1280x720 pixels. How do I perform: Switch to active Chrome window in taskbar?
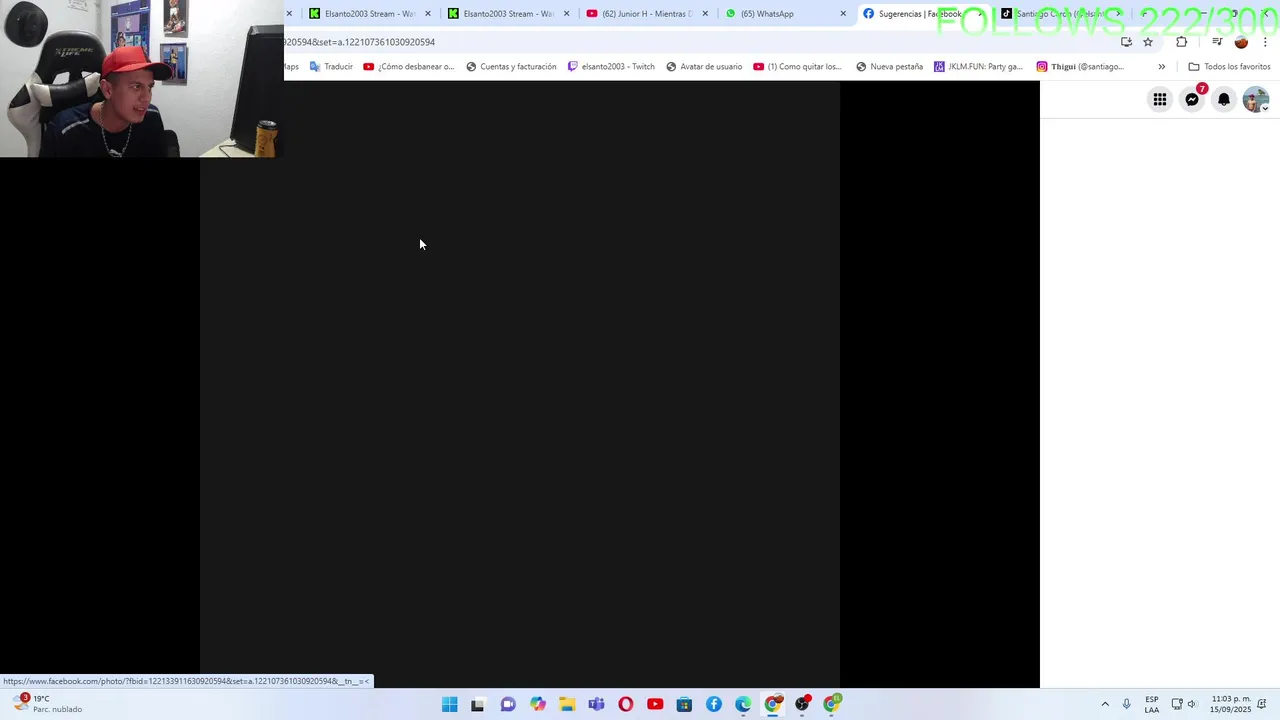coord(773,704)
